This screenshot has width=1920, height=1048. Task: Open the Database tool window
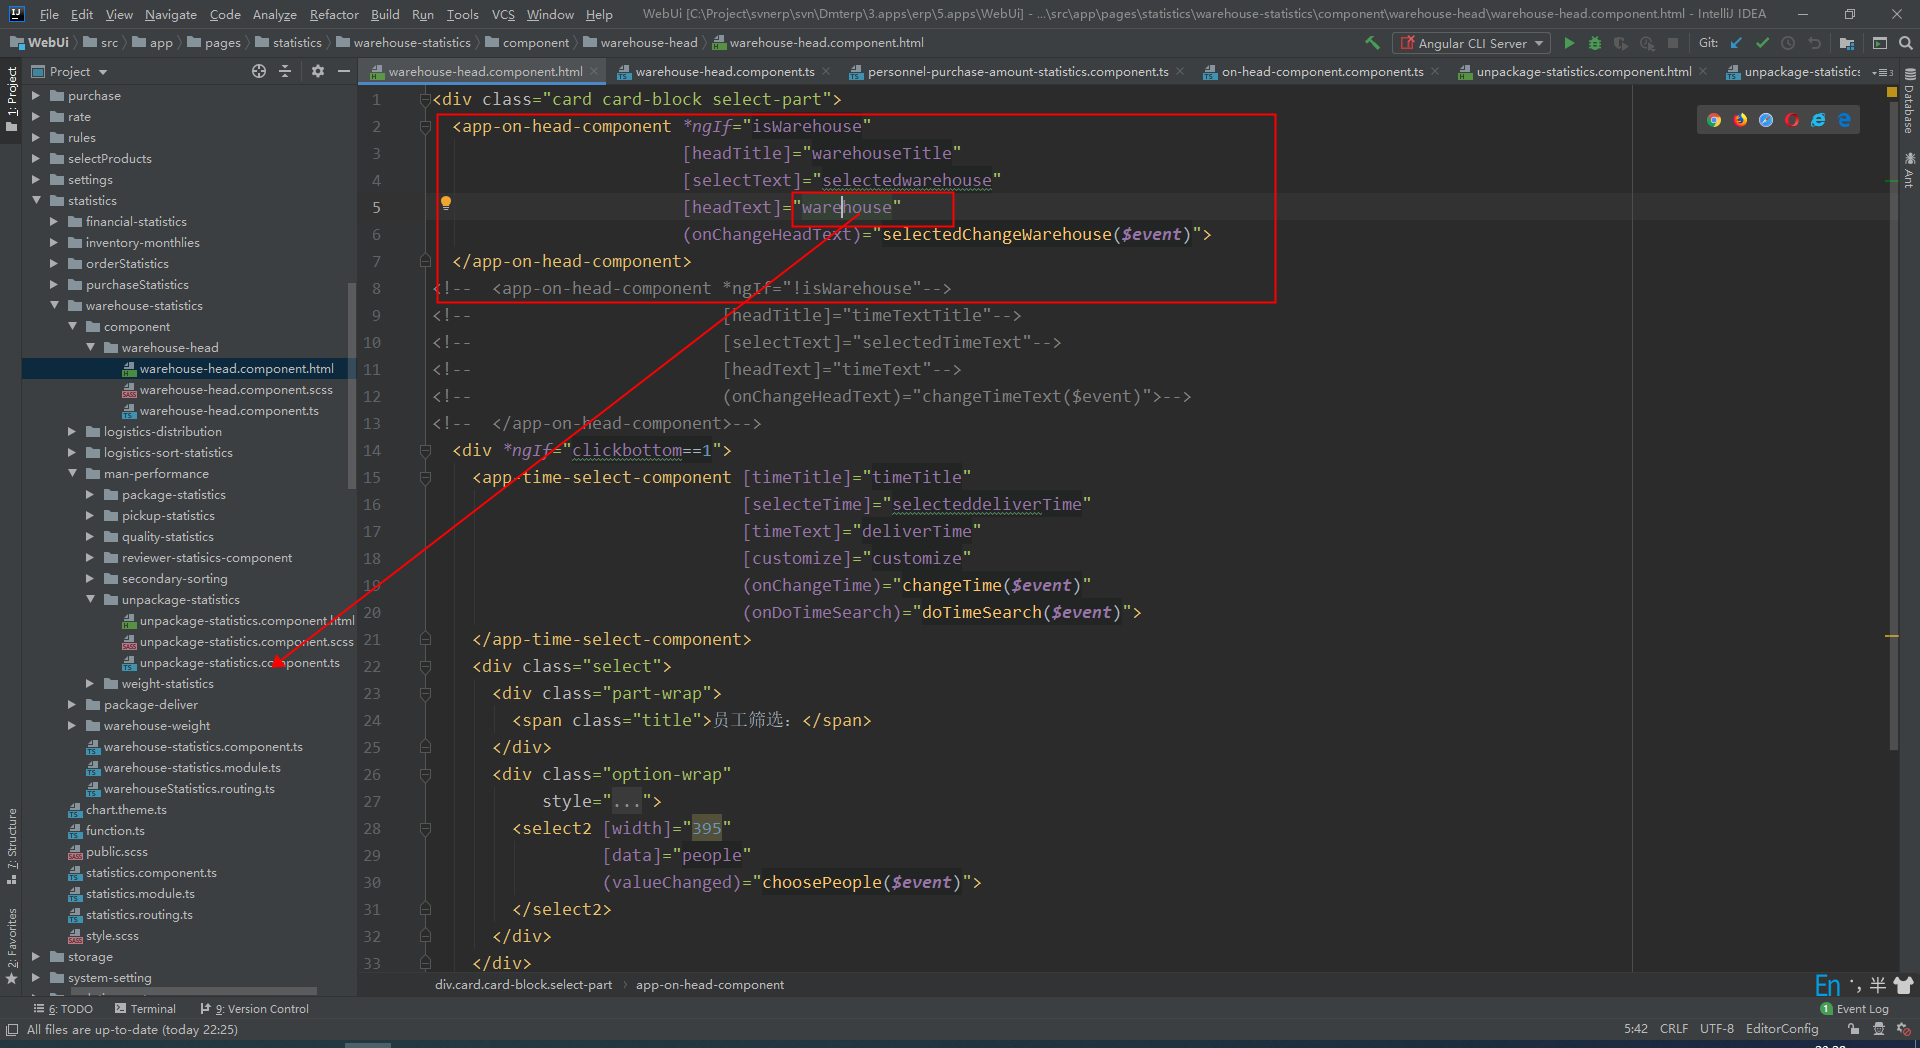[1909, 102]
